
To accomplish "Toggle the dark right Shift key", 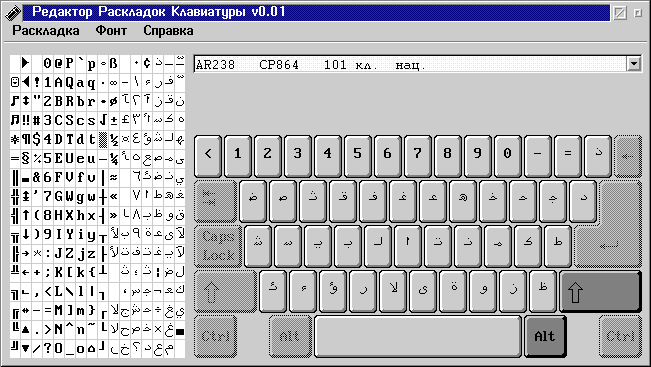I will coord(600,291).
